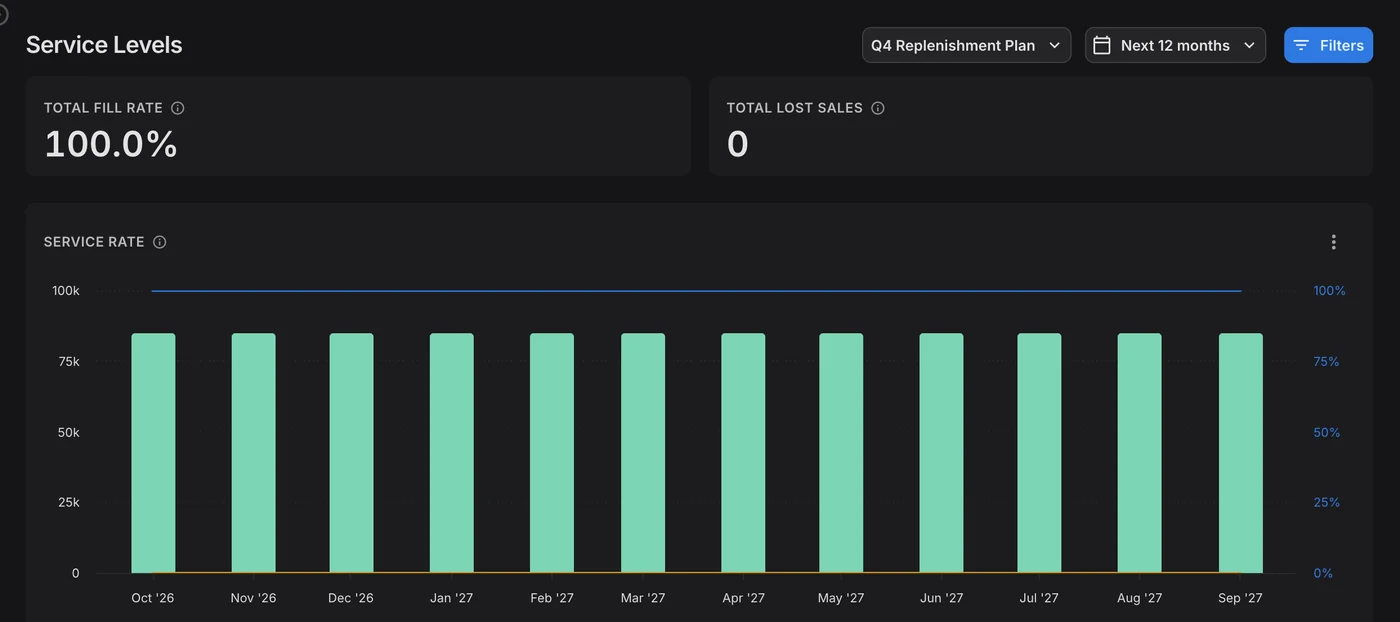
Task: Click the info icon next to Total Lost Sales
Action: pos(878,108)
